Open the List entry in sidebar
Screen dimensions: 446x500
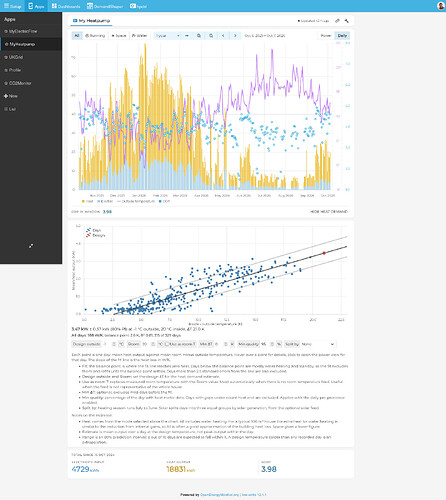(31, 109)
